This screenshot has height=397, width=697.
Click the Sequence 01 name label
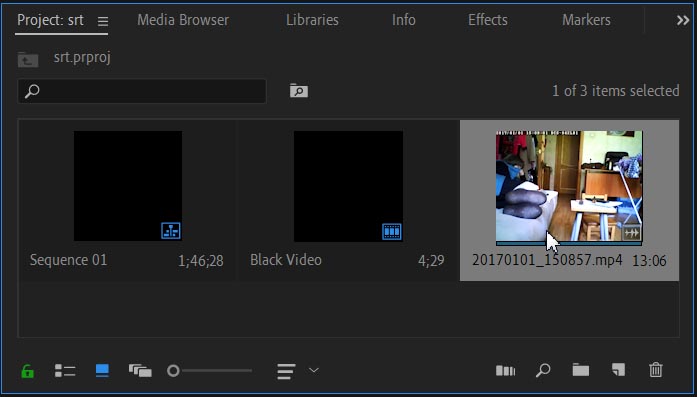click(x=68, y=260)
